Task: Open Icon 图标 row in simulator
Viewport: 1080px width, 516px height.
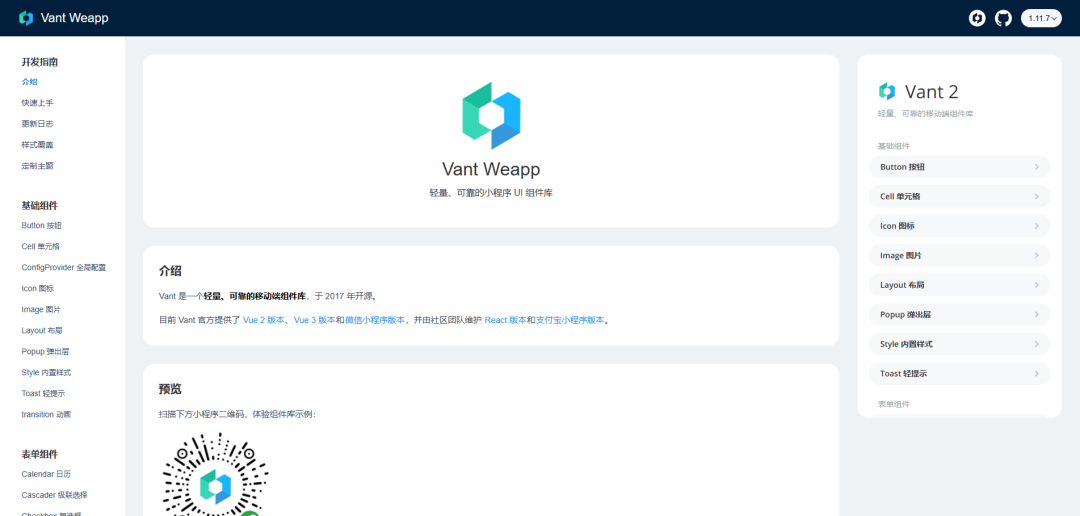Action: (x=959, y=226)
